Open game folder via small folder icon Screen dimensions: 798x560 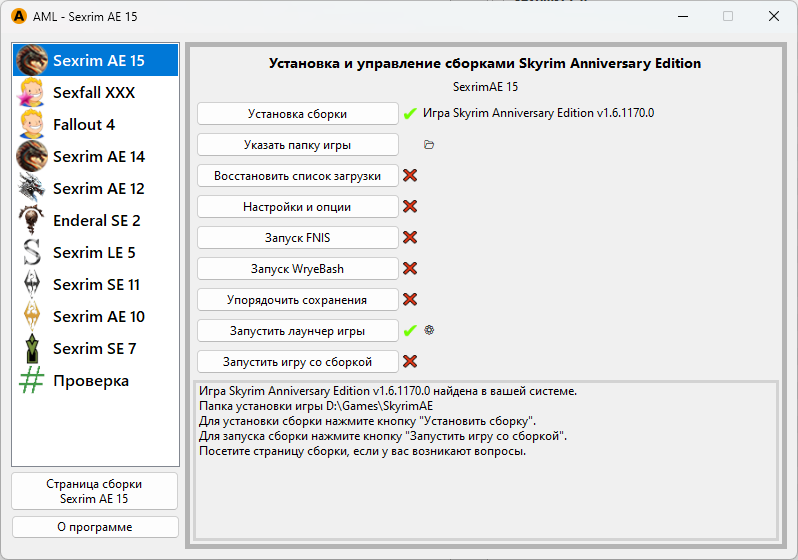(429, 145)
